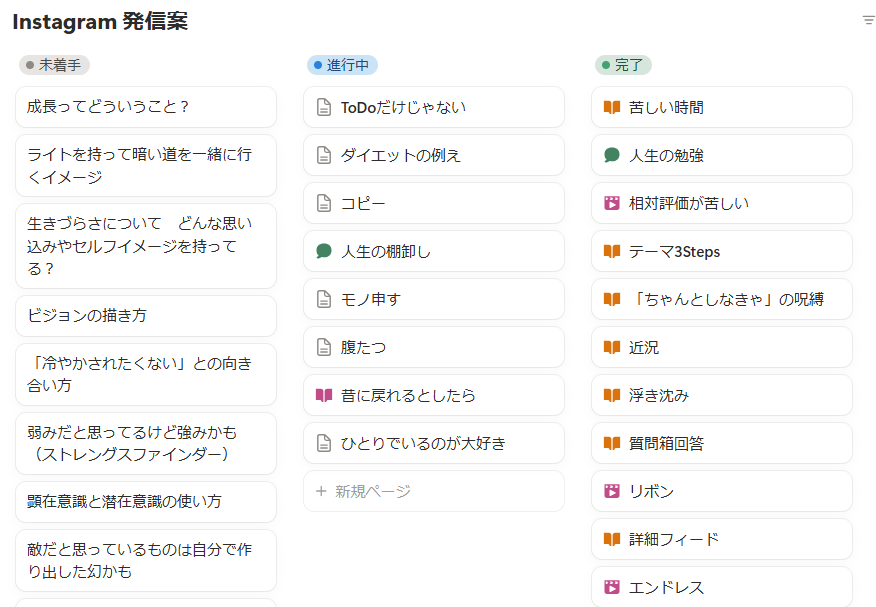Click the video icon beside 相対評価が苦しい
Image resolution: width=876 pixels, height=607 pixels.
[612, 204]
